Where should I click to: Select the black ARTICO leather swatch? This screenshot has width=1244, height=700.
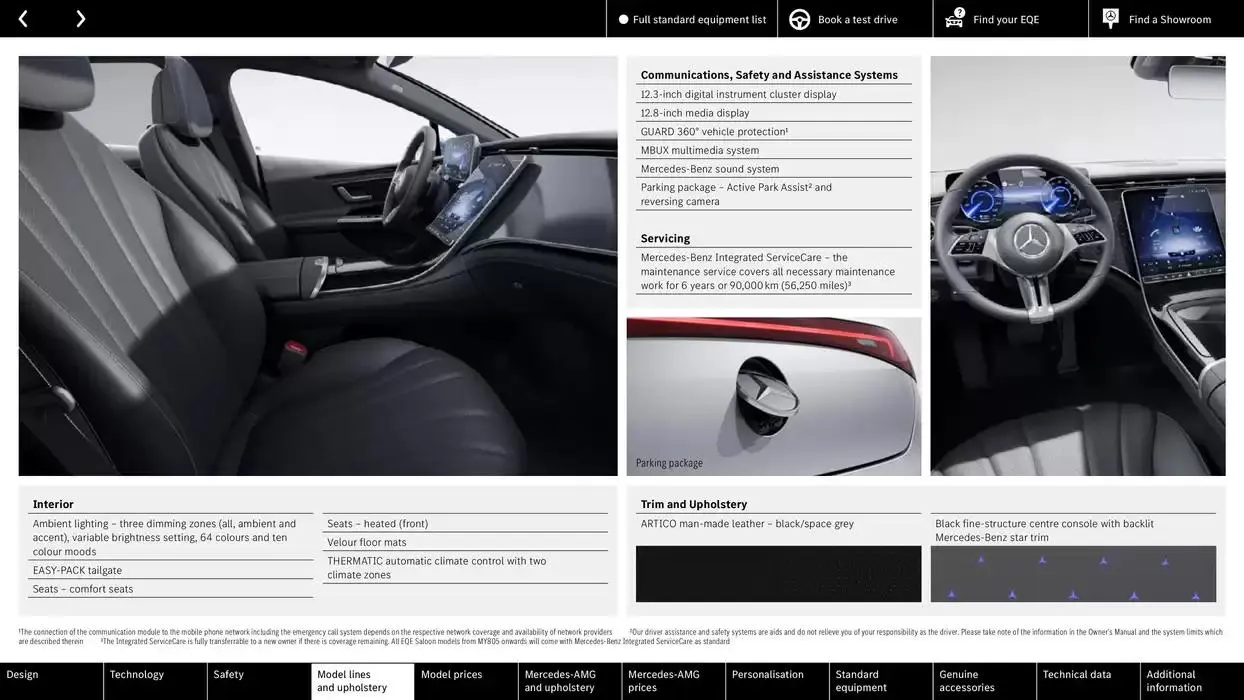click(779, 574)
